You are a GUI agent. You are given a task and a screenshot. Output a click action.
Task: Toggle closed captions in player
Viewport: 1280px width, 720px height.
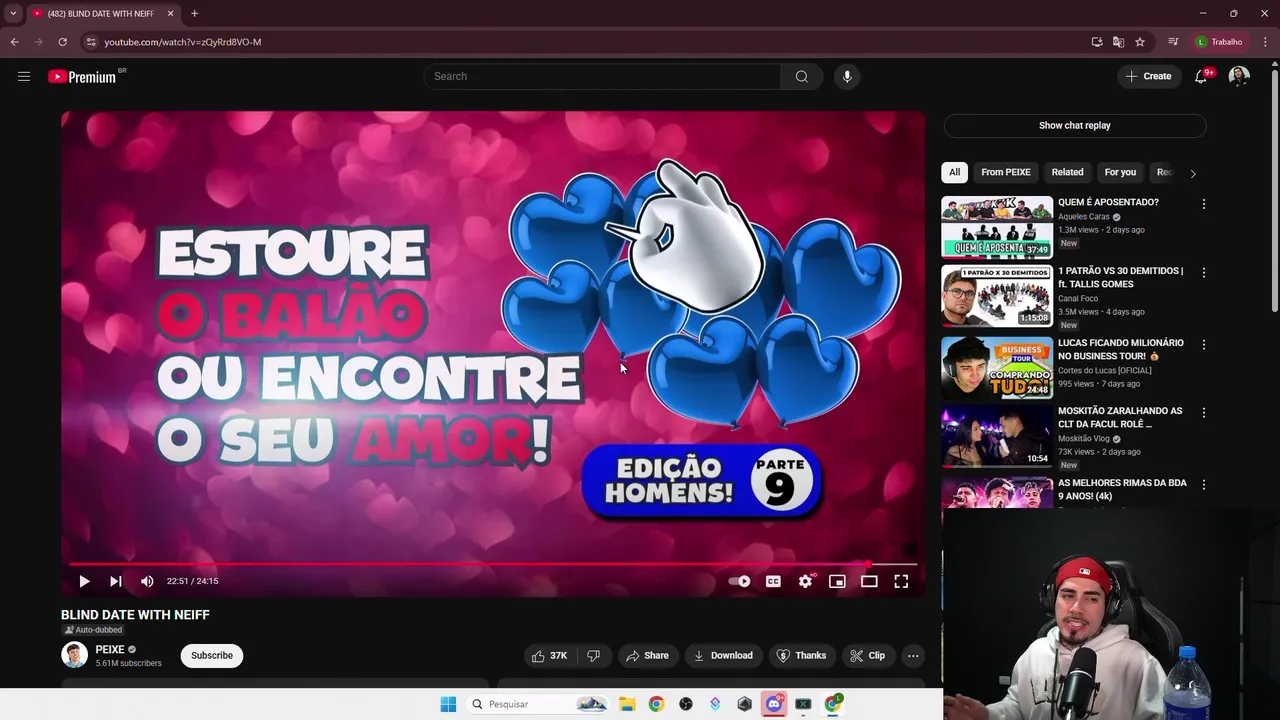(x=773, y=581)
